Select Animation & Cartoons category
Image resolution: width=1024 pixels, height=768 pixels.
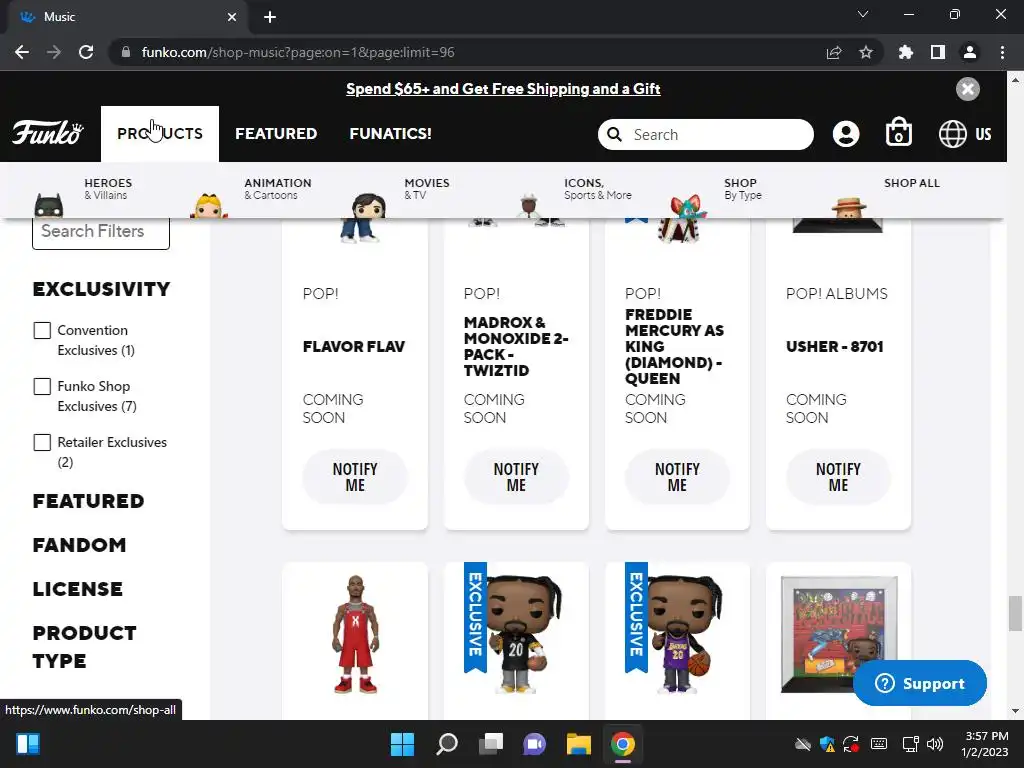278,189
